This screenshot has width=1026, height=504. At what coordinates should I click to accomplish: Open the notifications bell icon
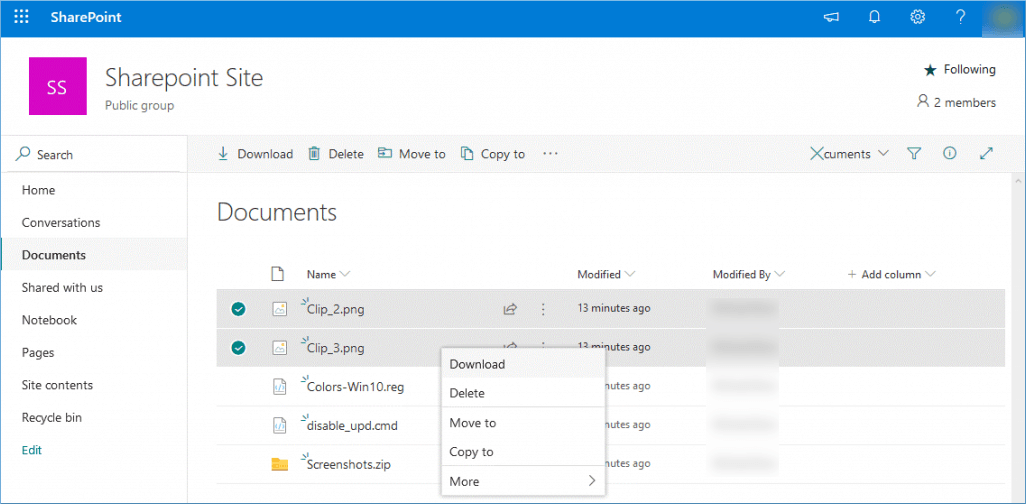(x=874, y=18)
